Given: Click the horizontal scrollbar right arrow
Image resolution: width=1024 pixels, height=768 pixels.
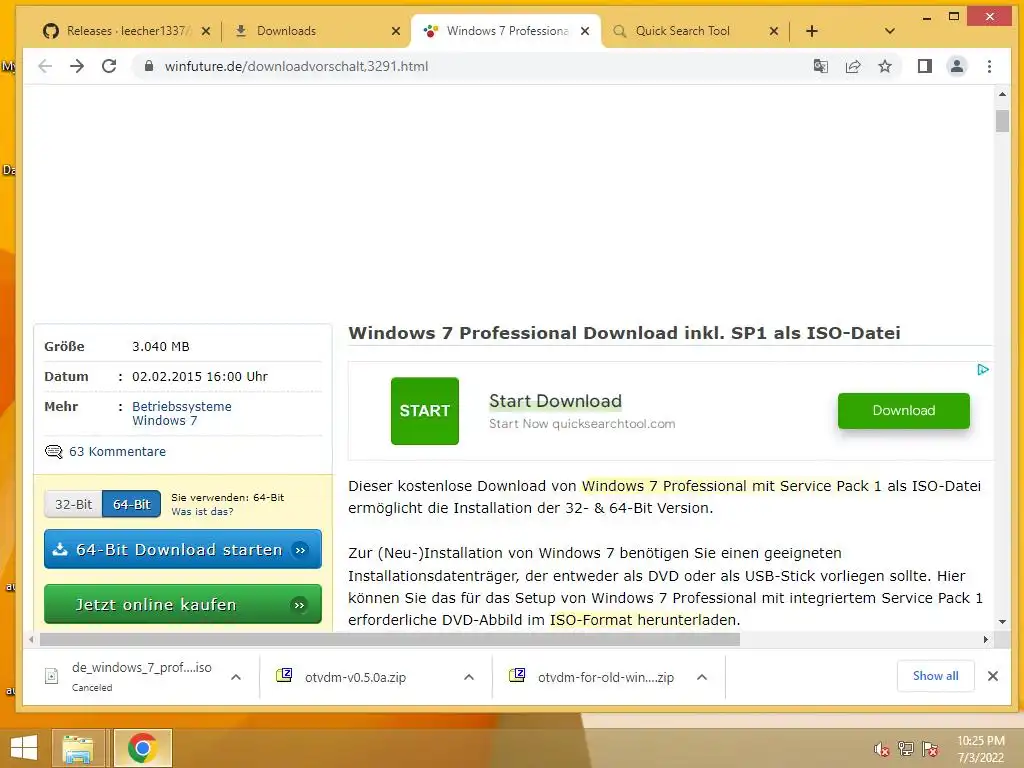Looking at the screenshot, I should 986,639.
